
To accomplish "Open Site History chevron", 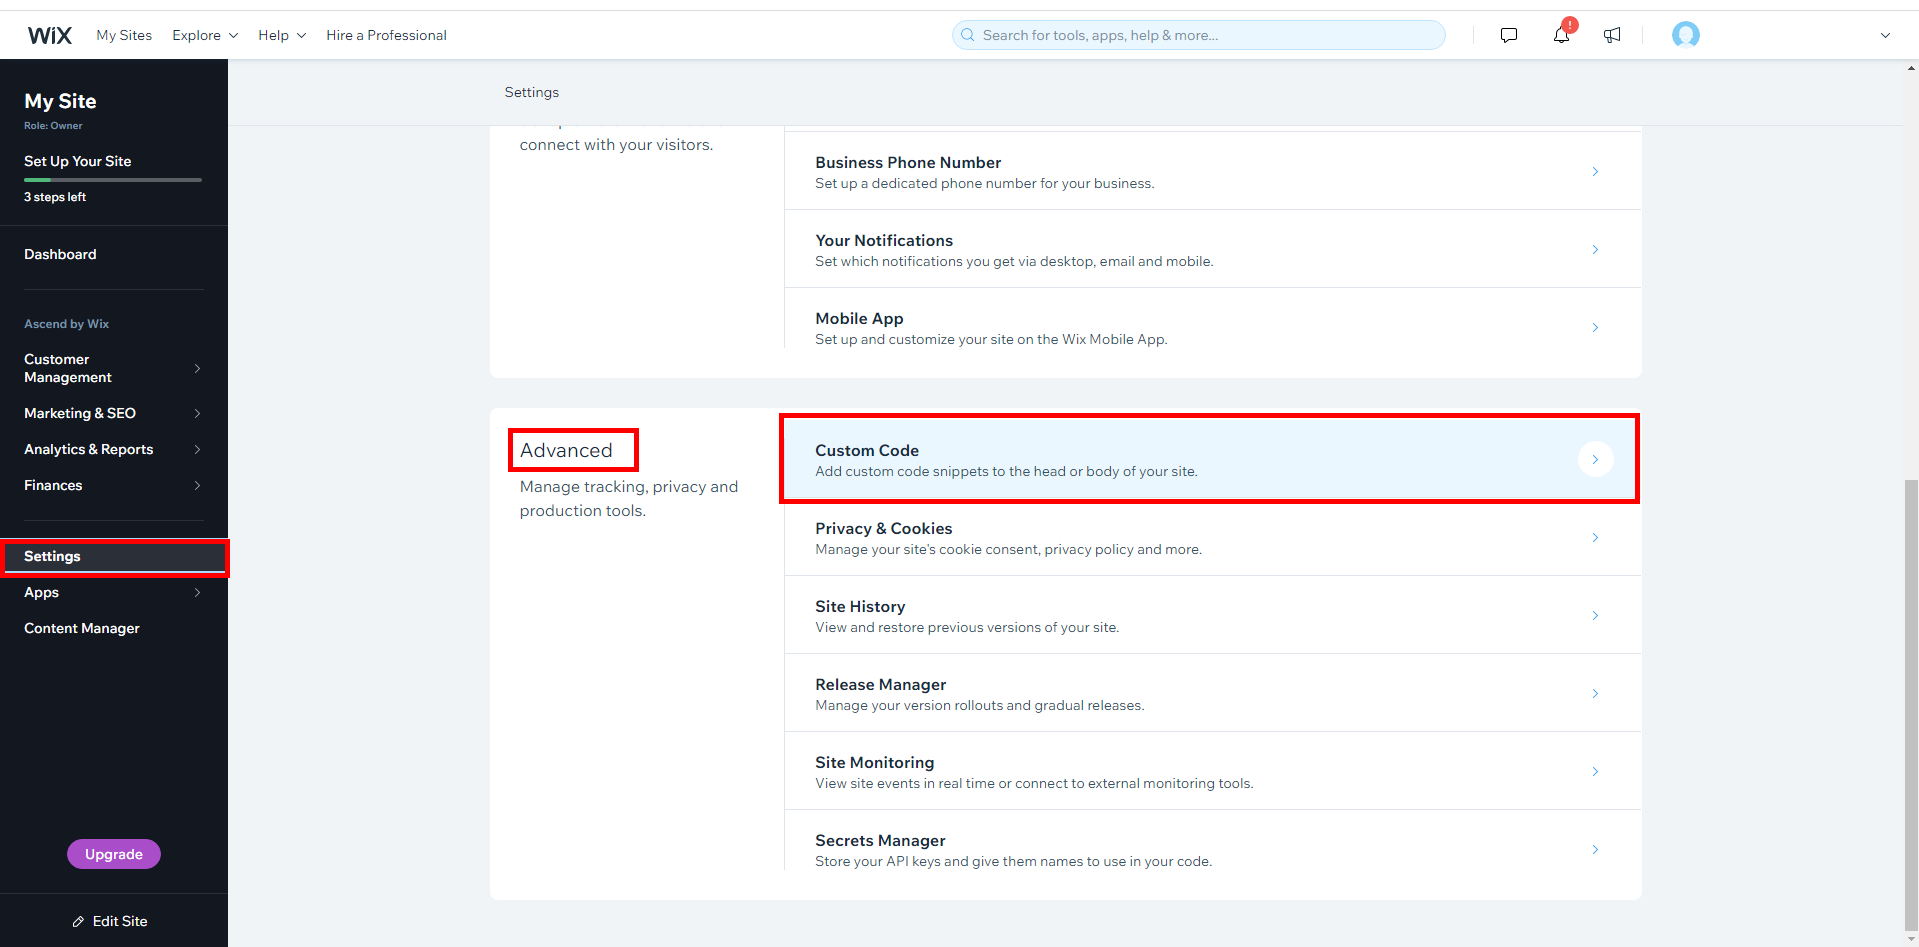I will pyautogui.click(x=1595, y=615).
